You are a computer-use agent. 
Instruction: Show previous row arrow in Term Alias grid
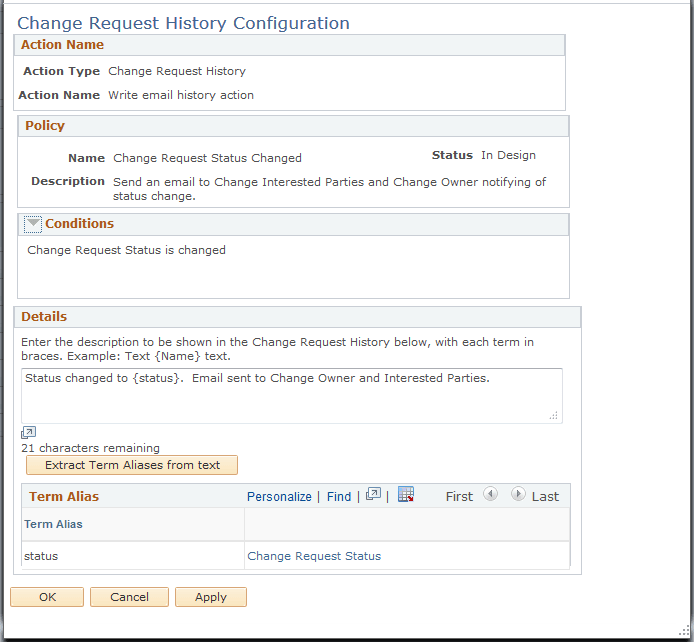490,493
